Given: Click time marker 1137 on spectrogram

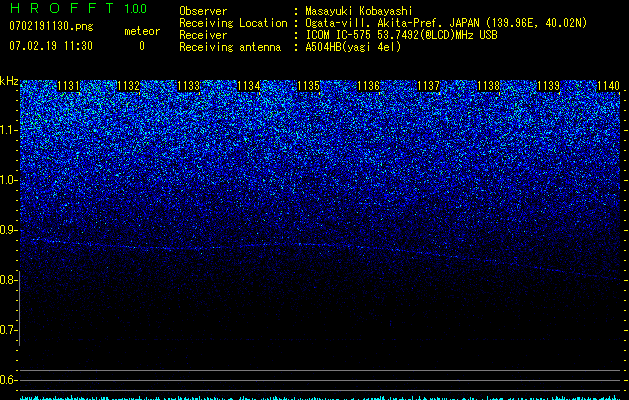Looking at the screenshot, I should tap(428, 86).
